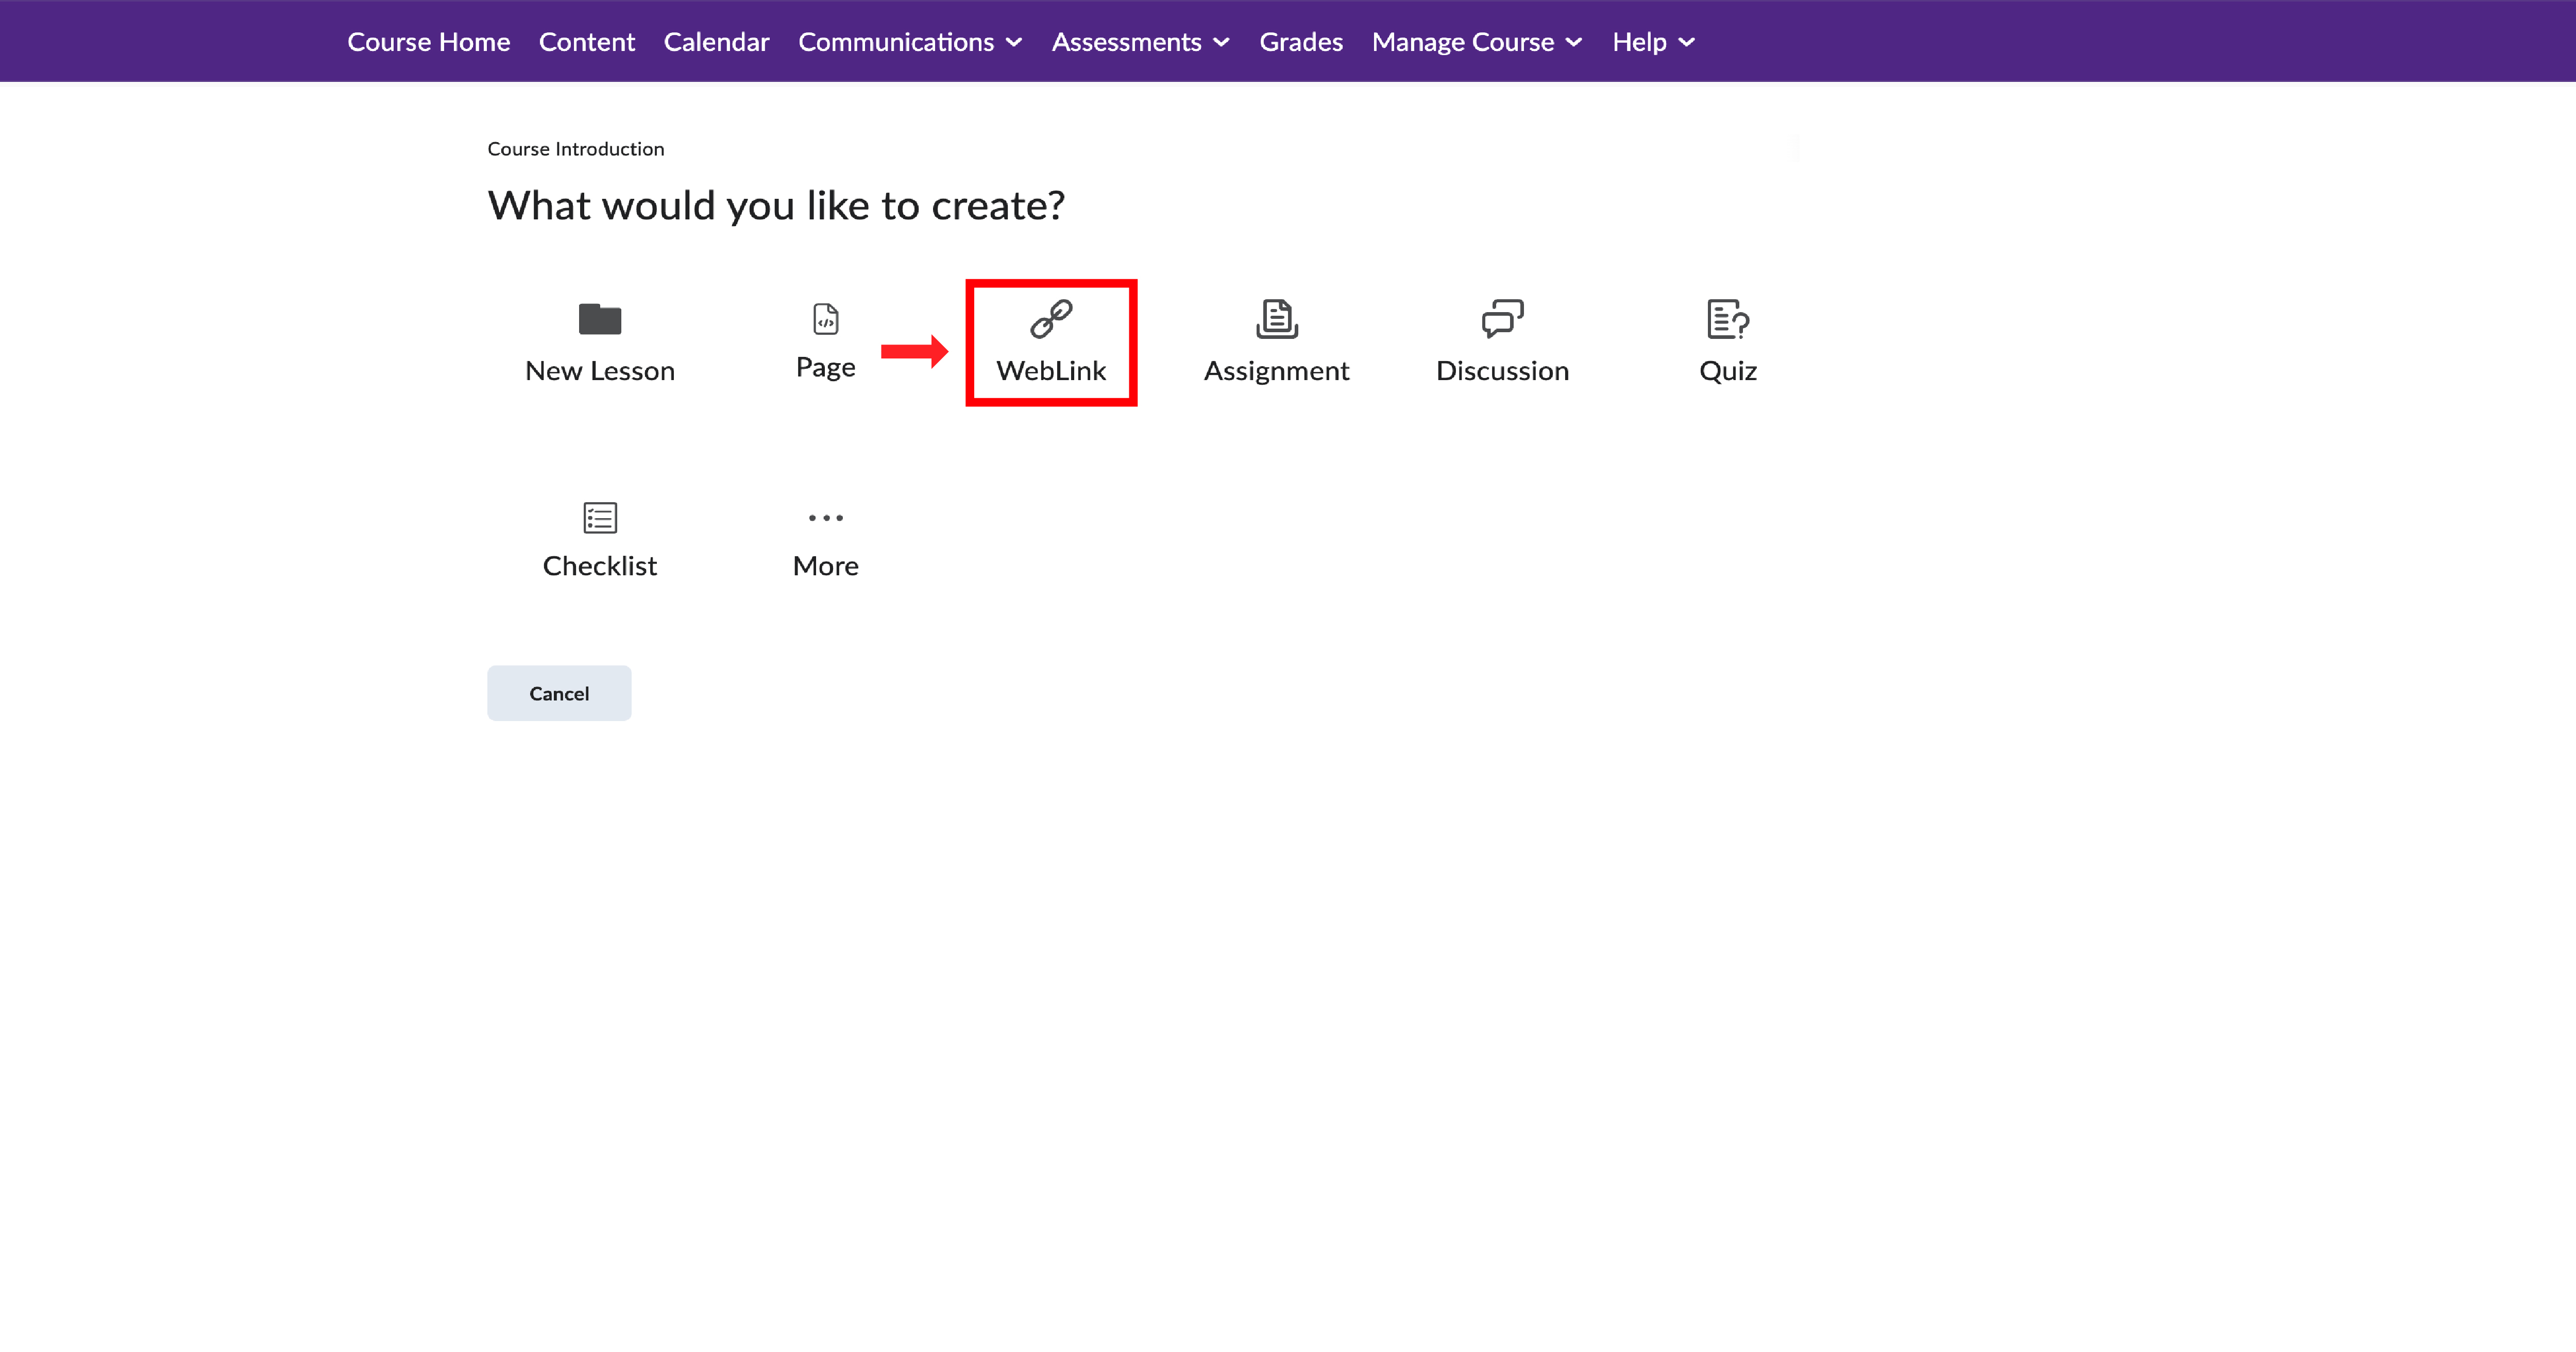Click the Assignment document icon
2576x1352 pixels.
[x=1276, y=318]
